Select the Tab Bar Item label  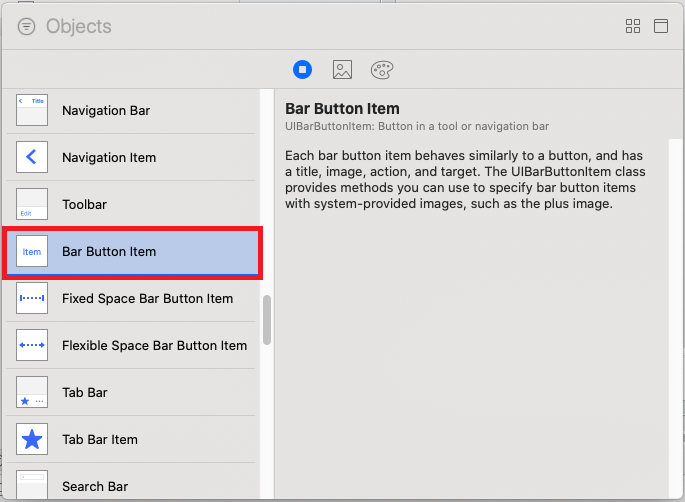point(100,439)
